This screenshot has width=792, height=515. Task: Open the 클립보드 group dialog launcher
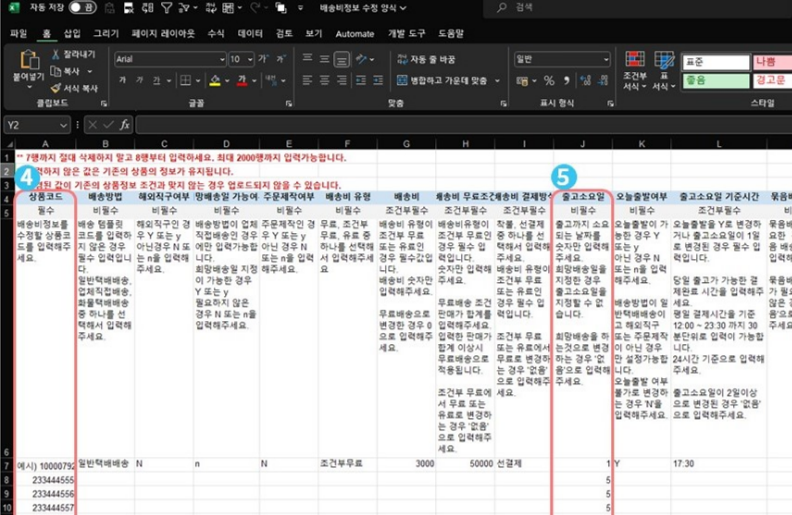104,104
